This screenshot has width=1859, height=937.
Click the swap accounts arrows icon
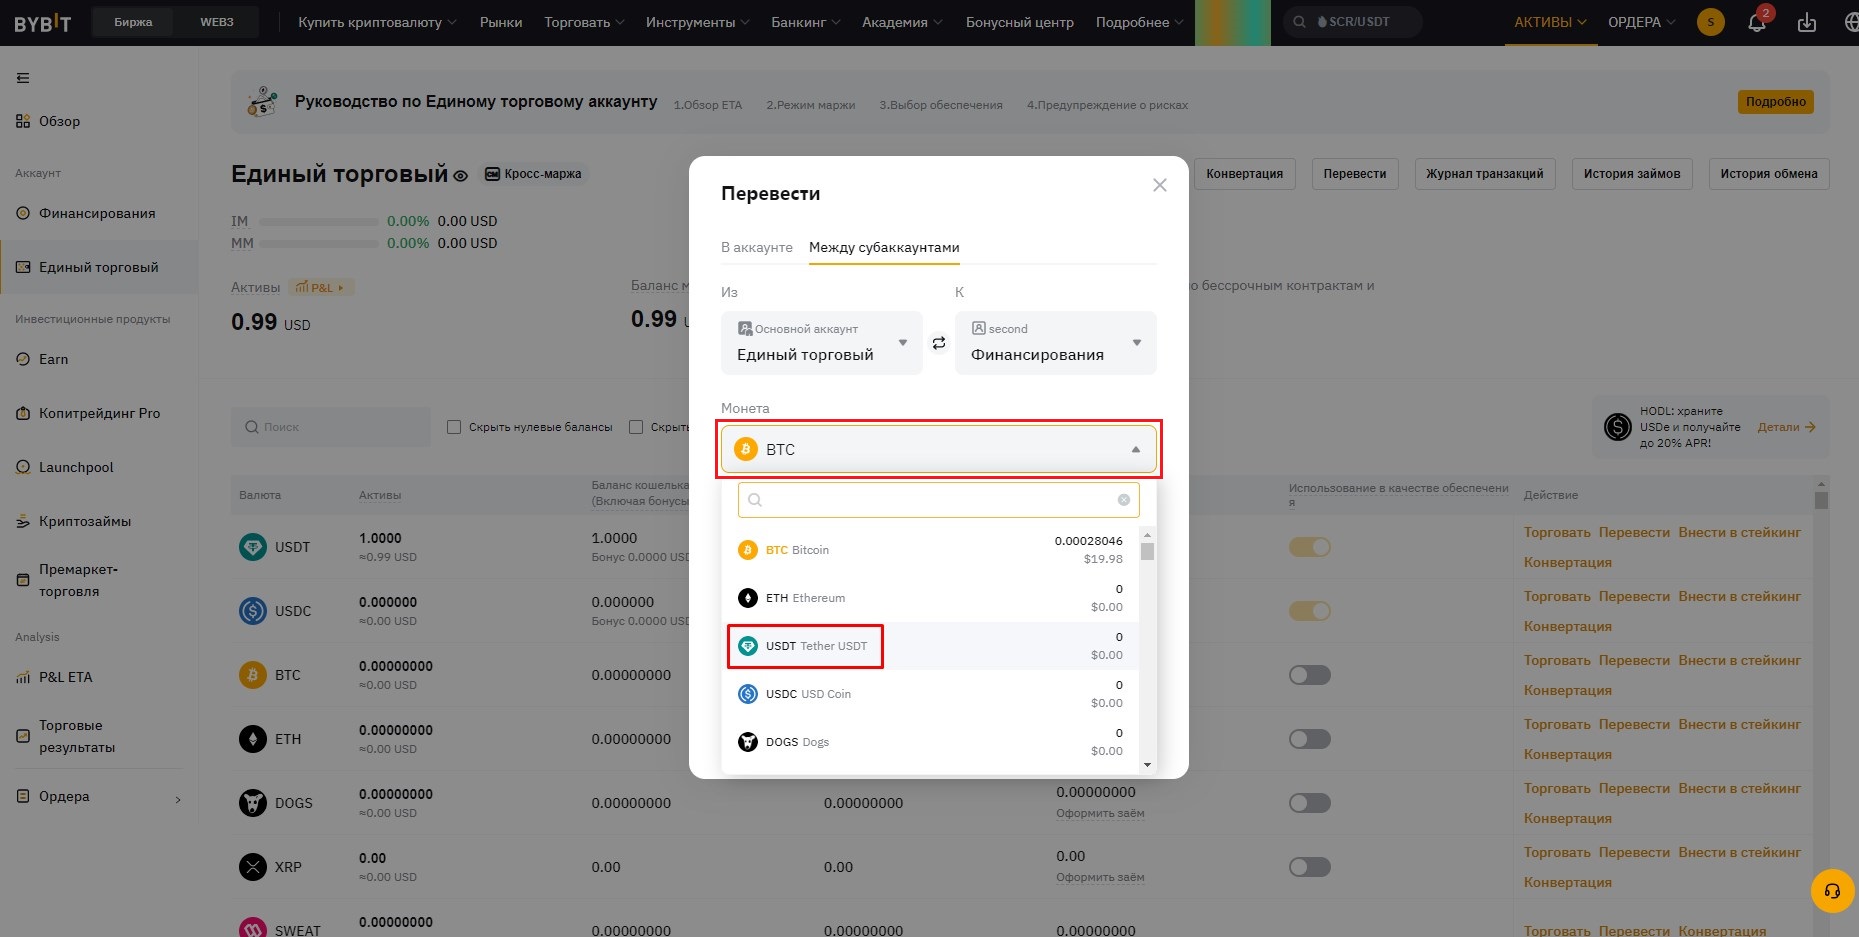938,343
